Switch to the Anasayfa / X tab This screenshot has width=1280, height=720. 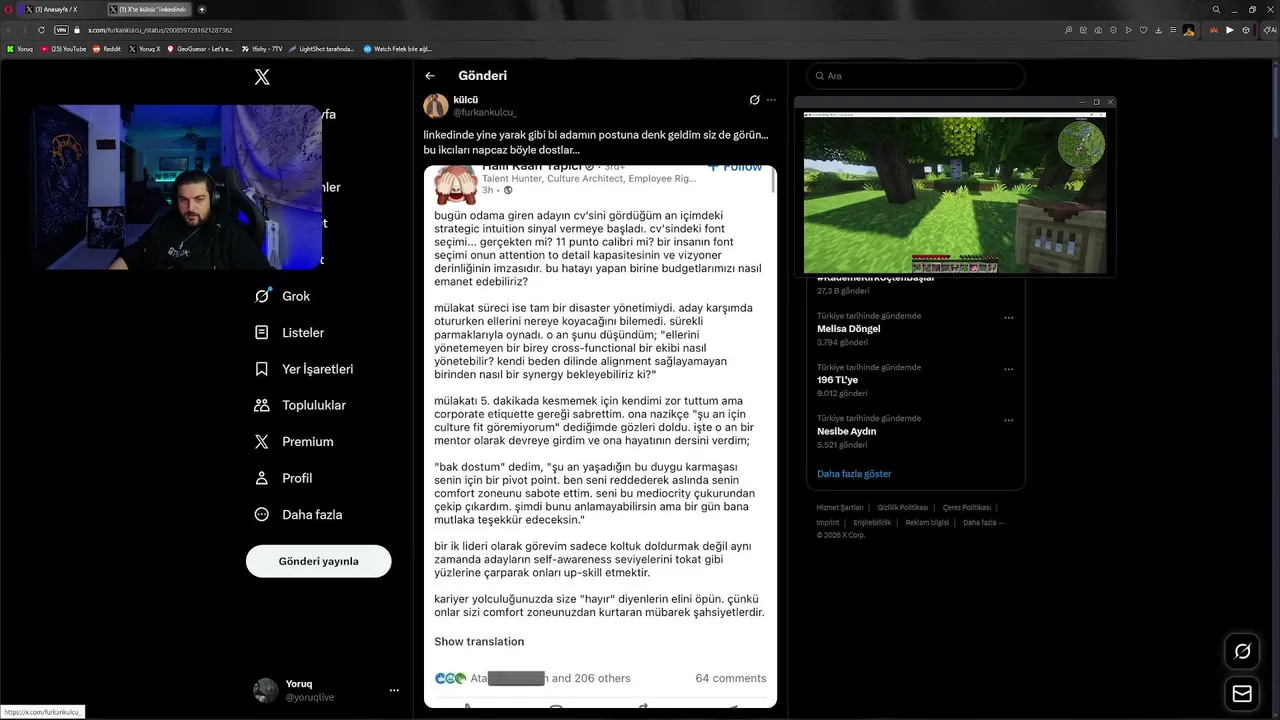[x=62, y=9]
